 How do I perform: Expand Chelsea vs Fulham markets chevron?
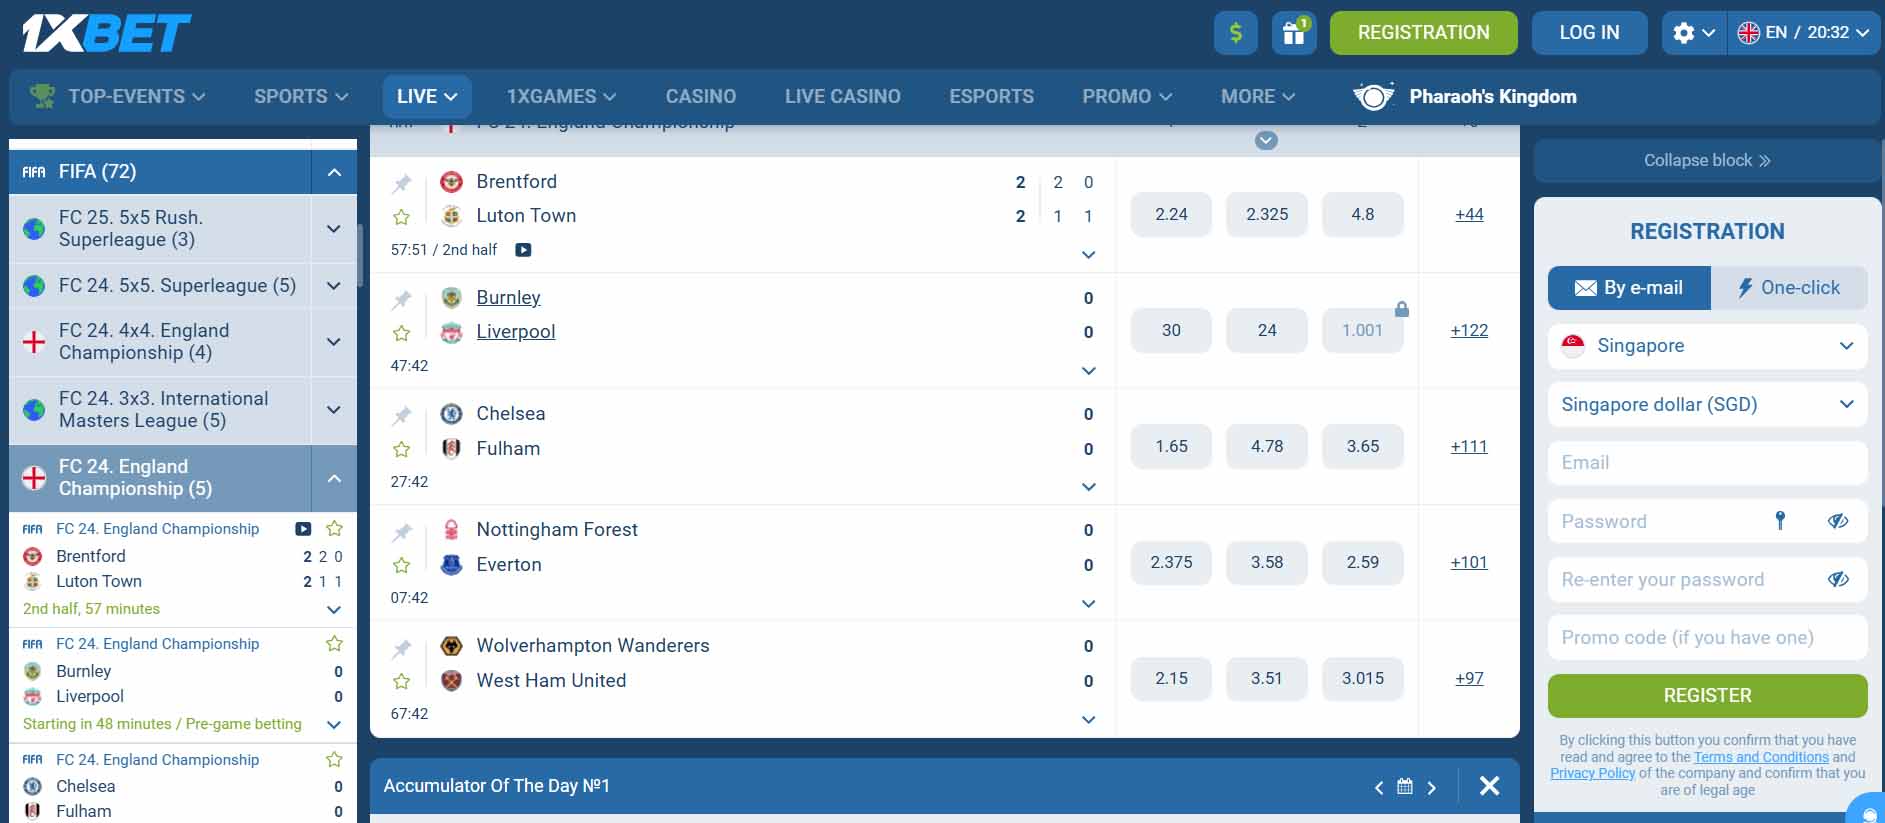pyautogui.click(x=1089, y=487)
